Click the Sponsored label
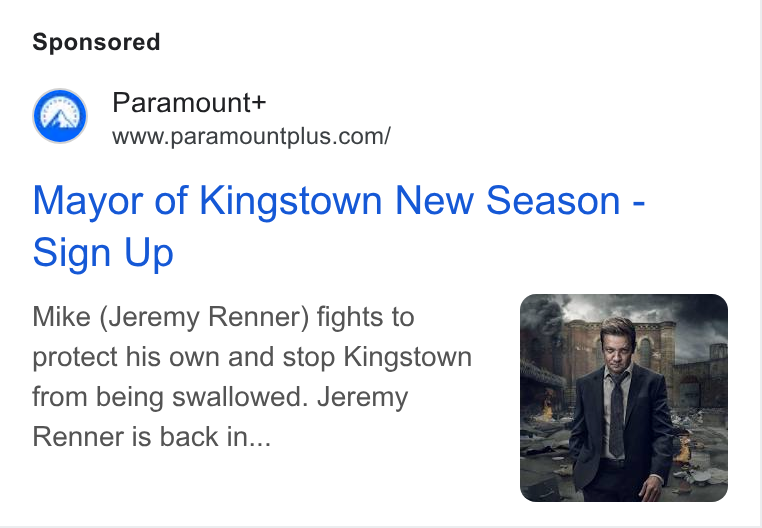The width and height of the screenshot is (762, 528). click(x=96, y=42)
